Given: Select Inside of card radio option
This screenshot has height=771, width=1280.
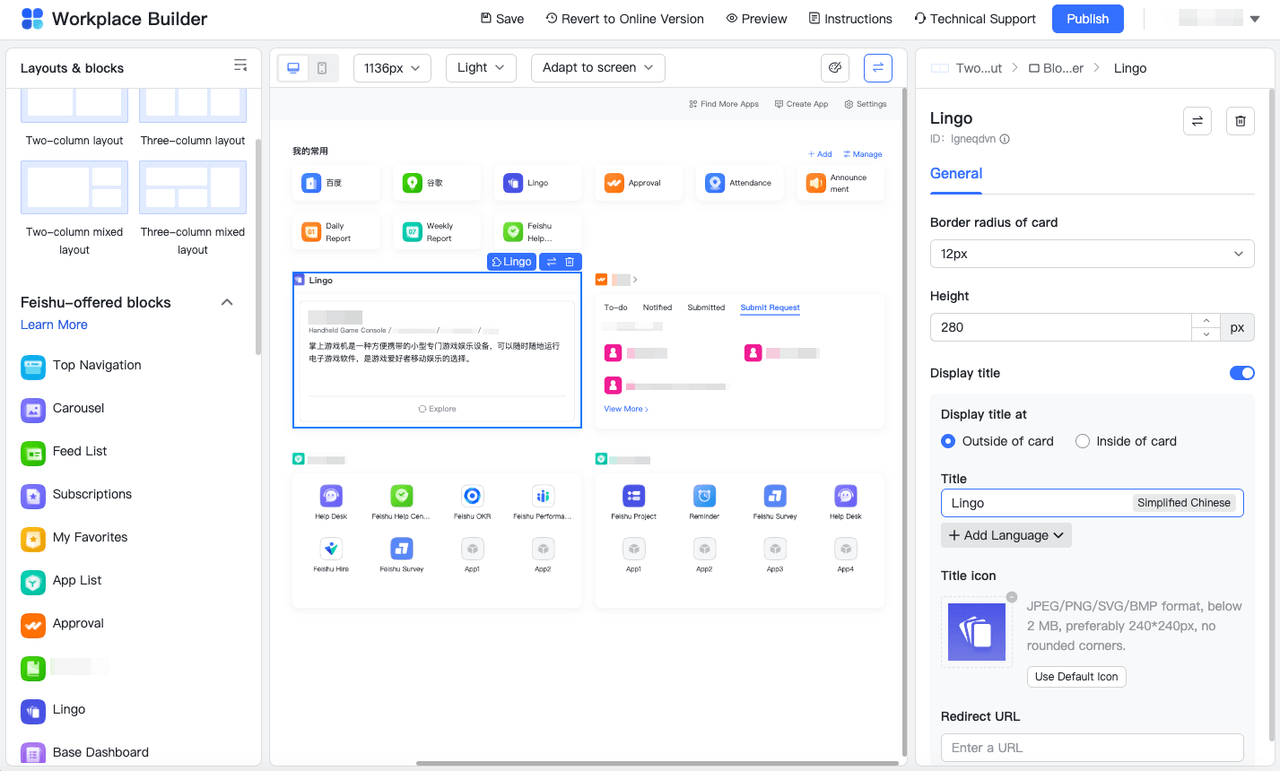Looking at the screenshot, I should coord(1082,441).
